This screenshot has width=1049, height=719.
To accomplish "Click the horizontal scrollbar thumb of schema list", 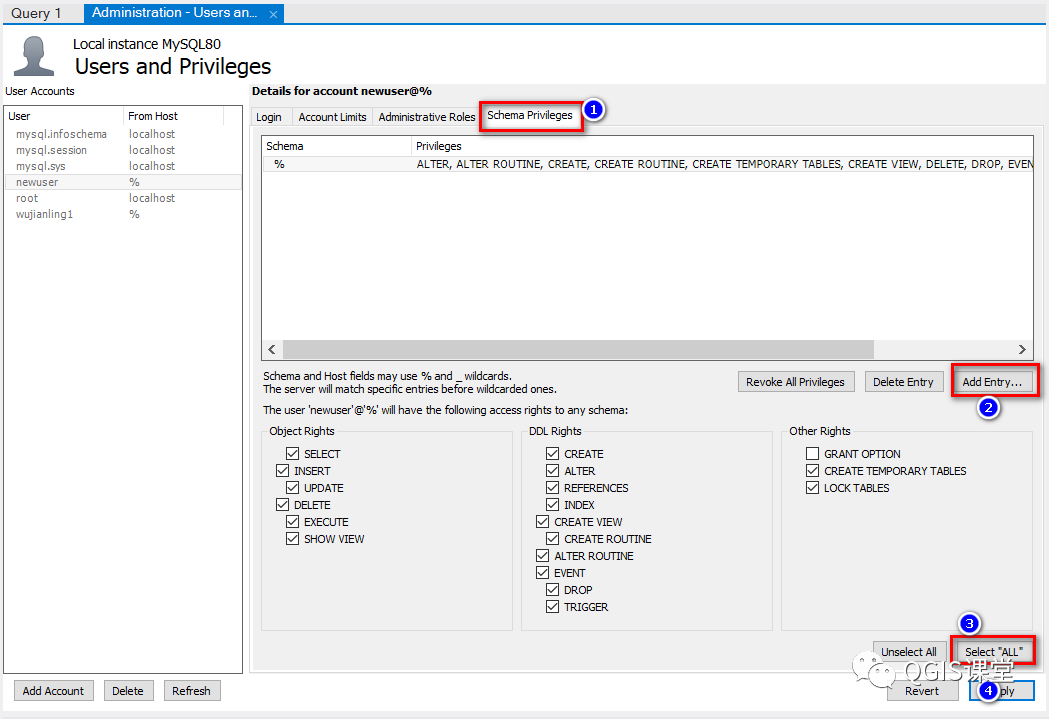I will tap(578, 349).
